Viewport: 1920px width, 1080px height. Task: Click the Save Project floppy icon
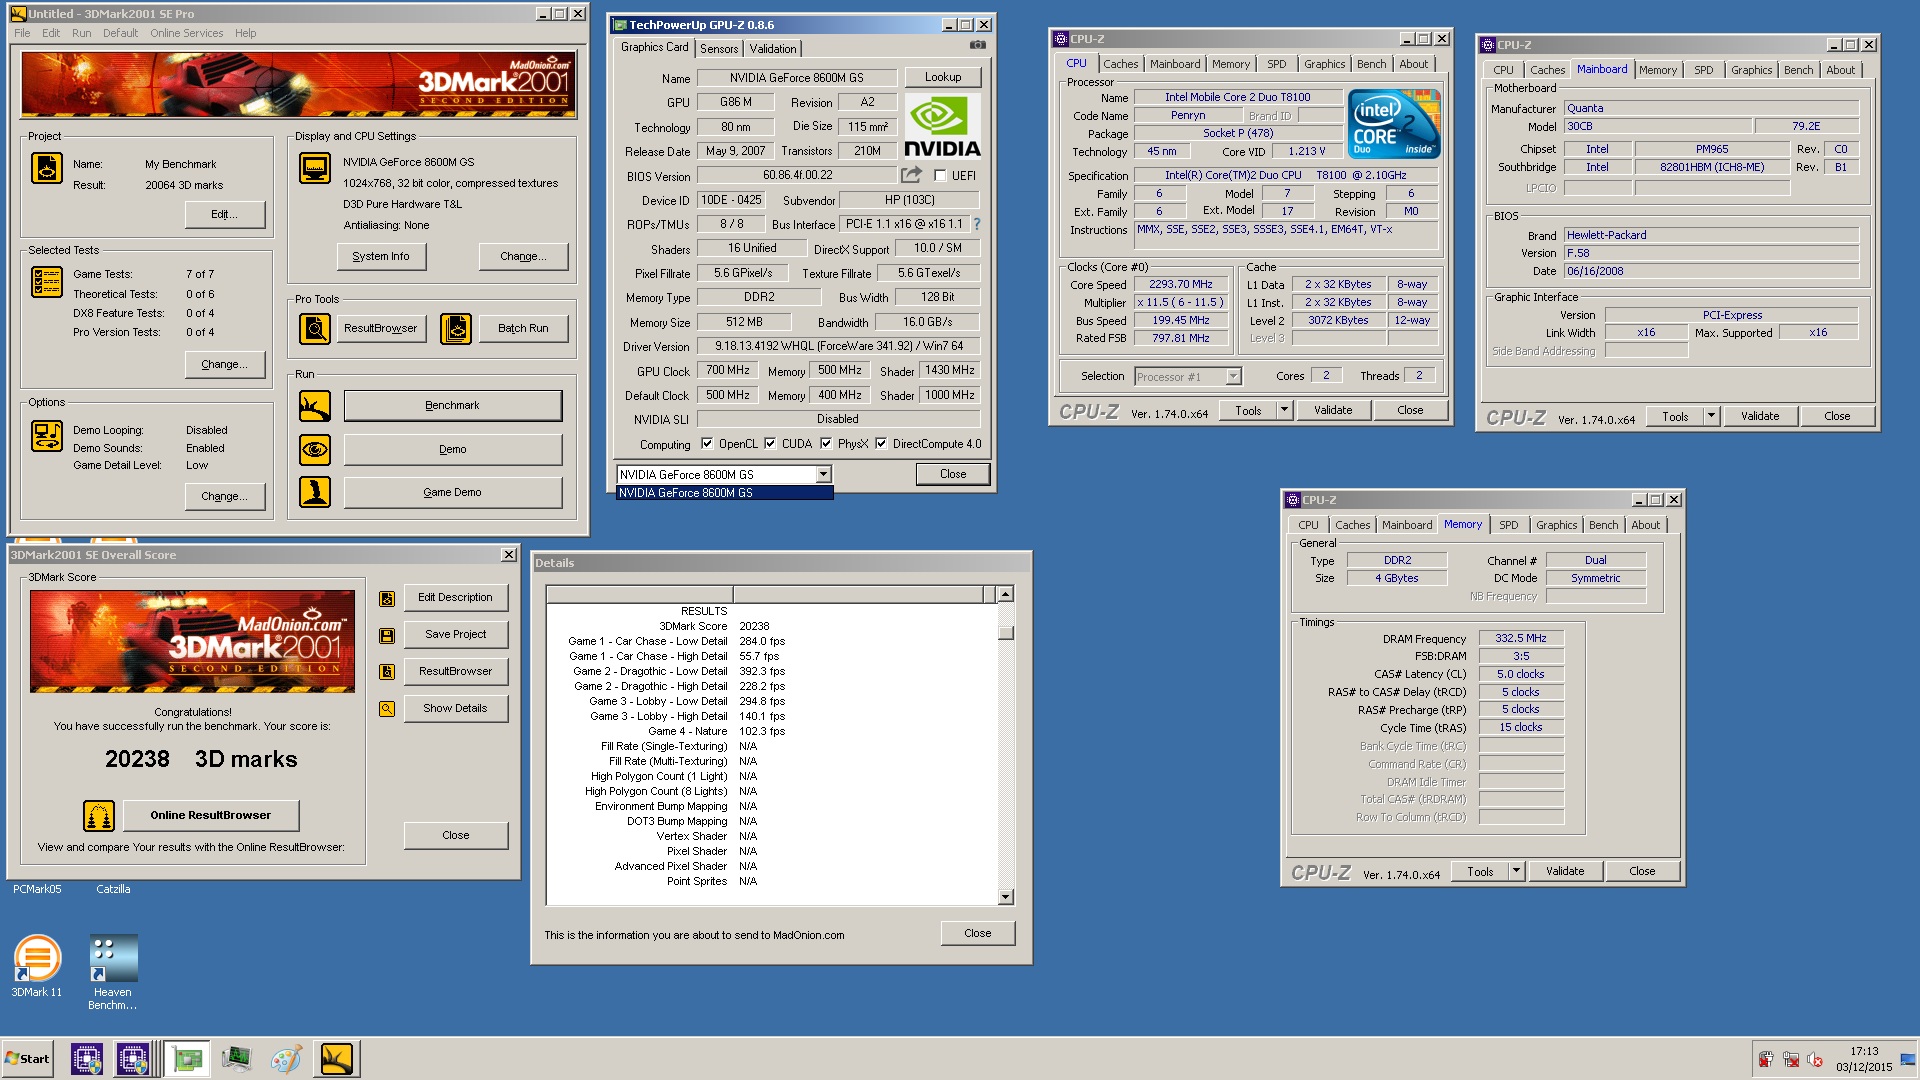click(387, 636)
